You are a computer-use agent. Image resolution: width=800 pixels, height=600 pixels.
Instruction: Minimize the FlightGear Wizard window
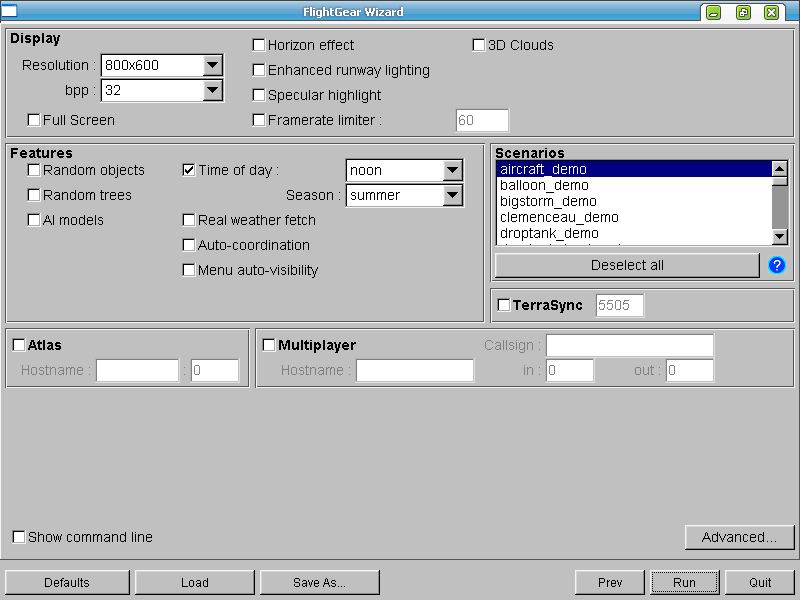click(713, 12)
